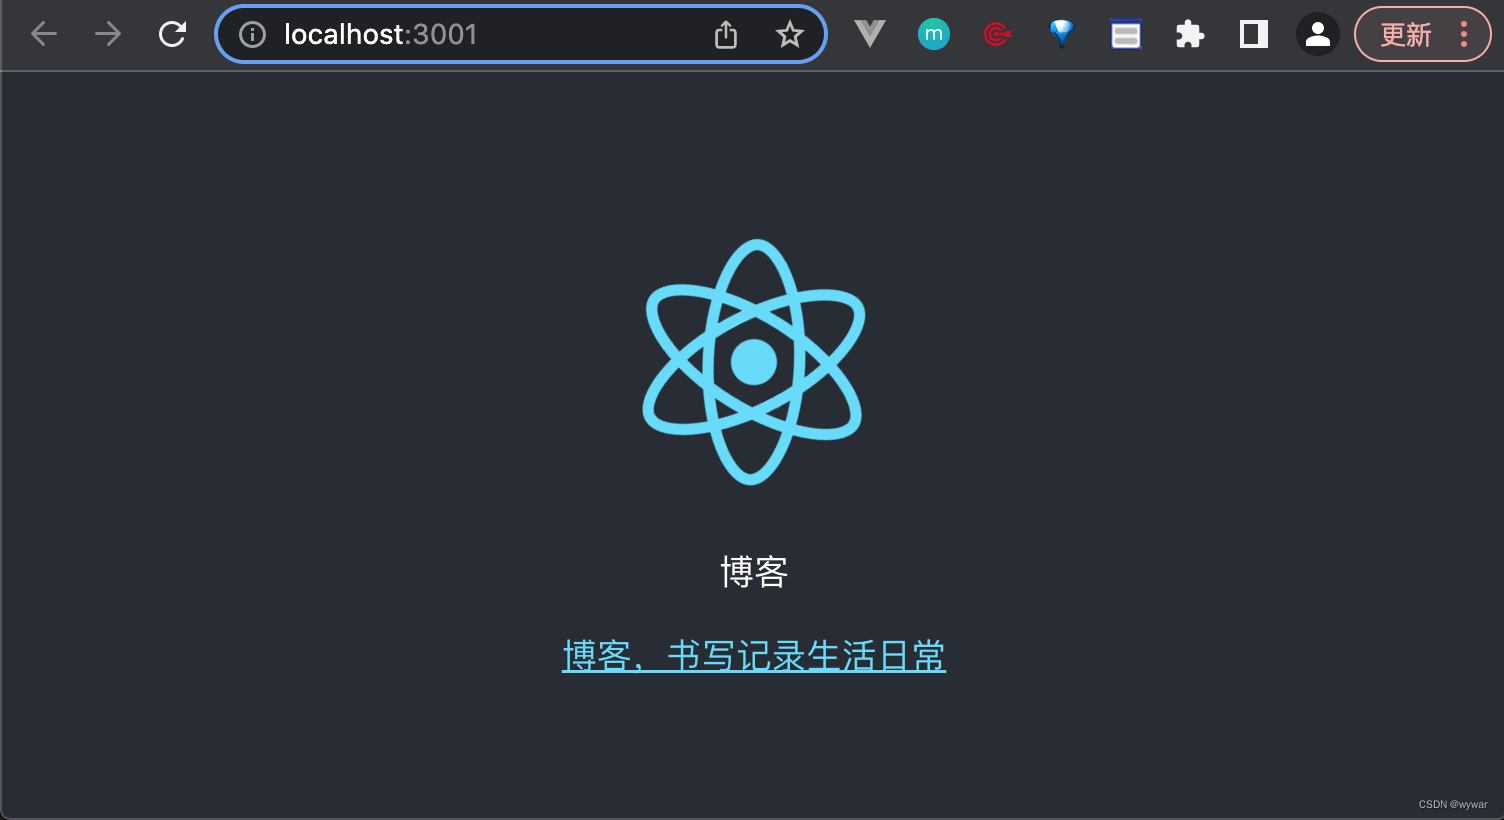1504x820 pixels.
Task: Bookmark this page with the star icon
Action: coord(789,35)
